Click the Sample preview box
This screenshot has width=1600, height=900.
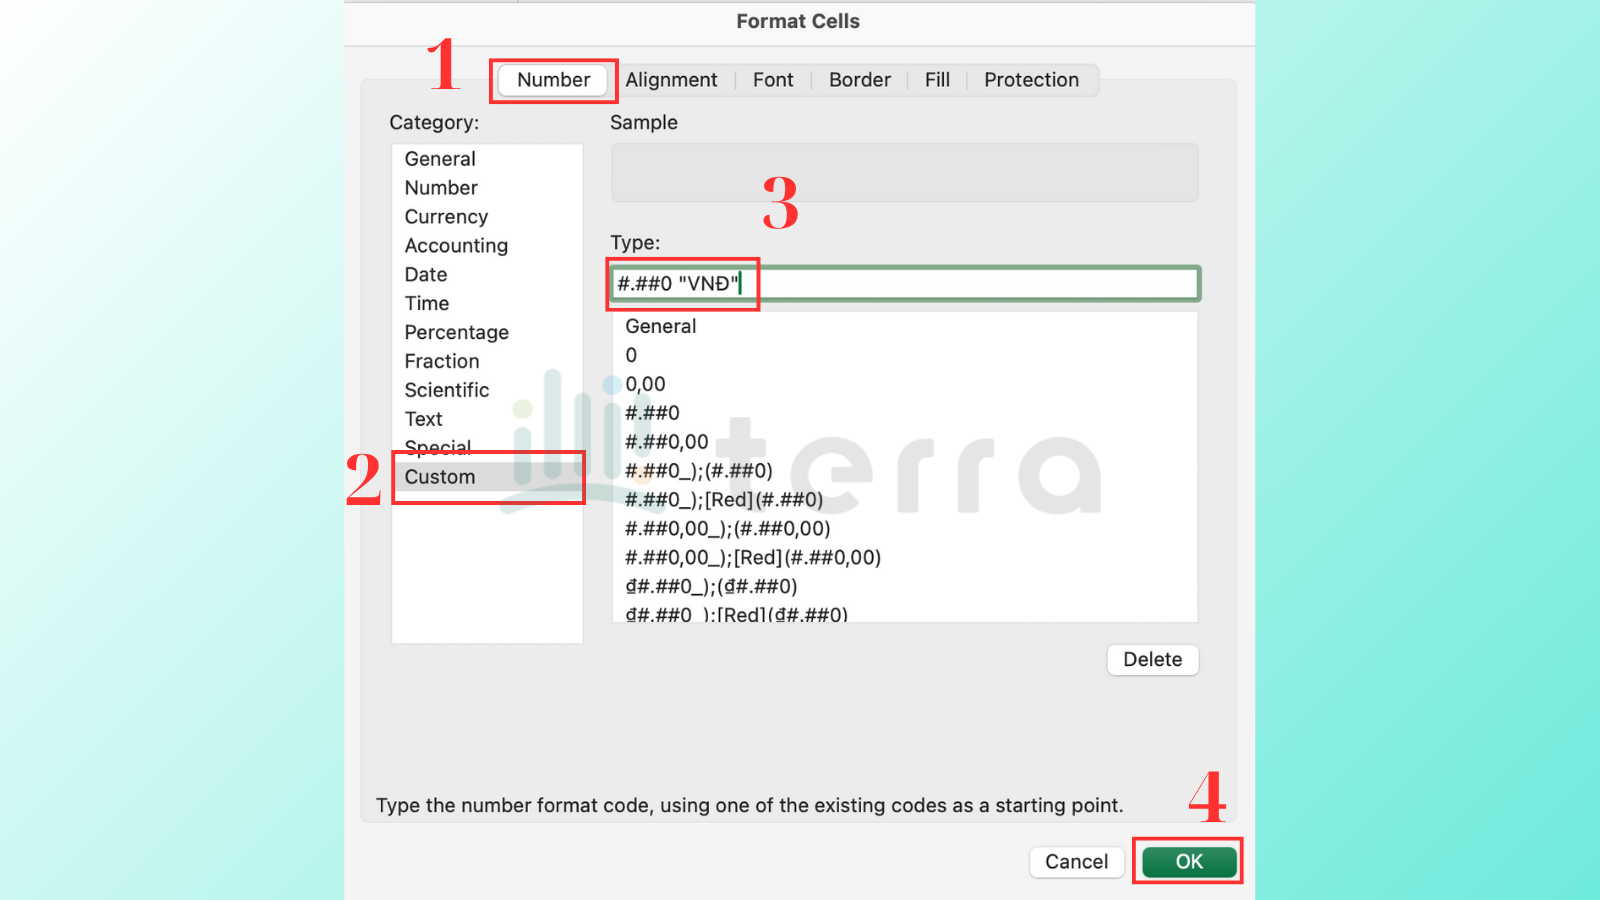click(905, 173)
